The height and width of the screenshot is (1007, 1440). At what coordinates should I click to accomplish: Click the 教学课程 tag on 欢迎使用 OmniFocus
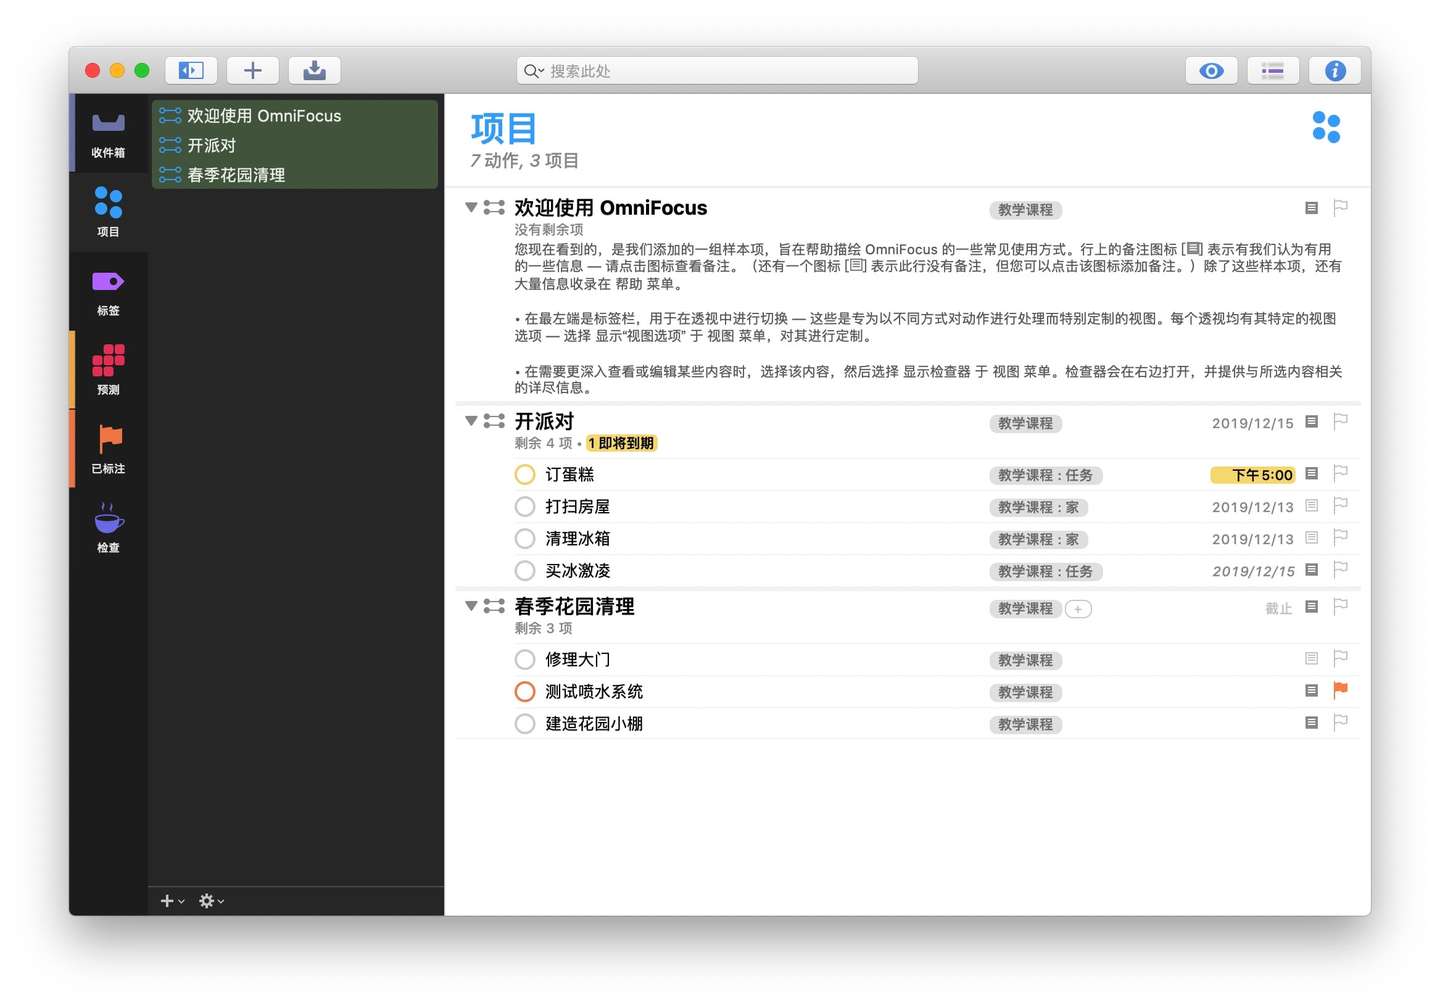click(1025, 210)
